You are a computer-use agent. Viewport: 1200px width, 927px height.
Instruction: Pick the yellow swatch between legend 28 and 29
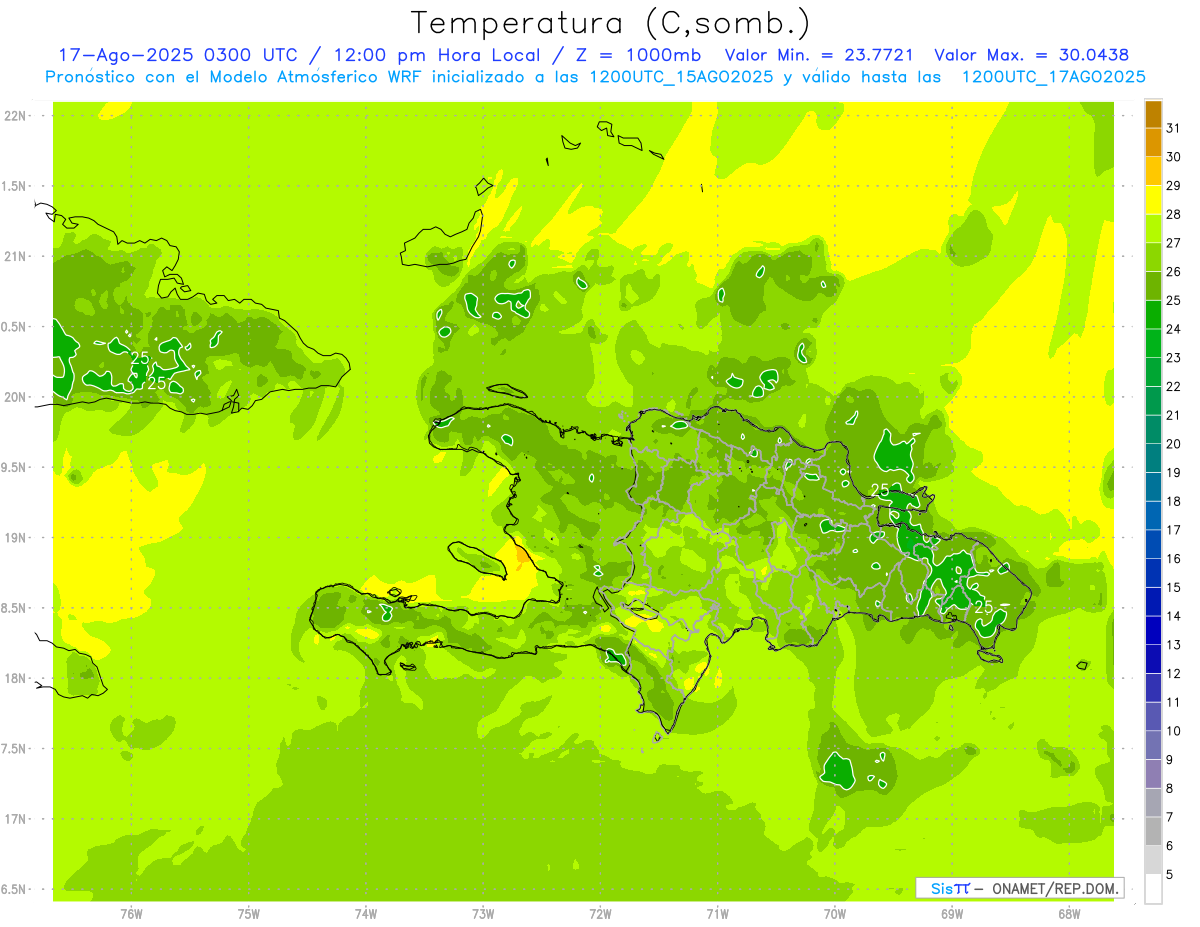(x=1153, y=200)
